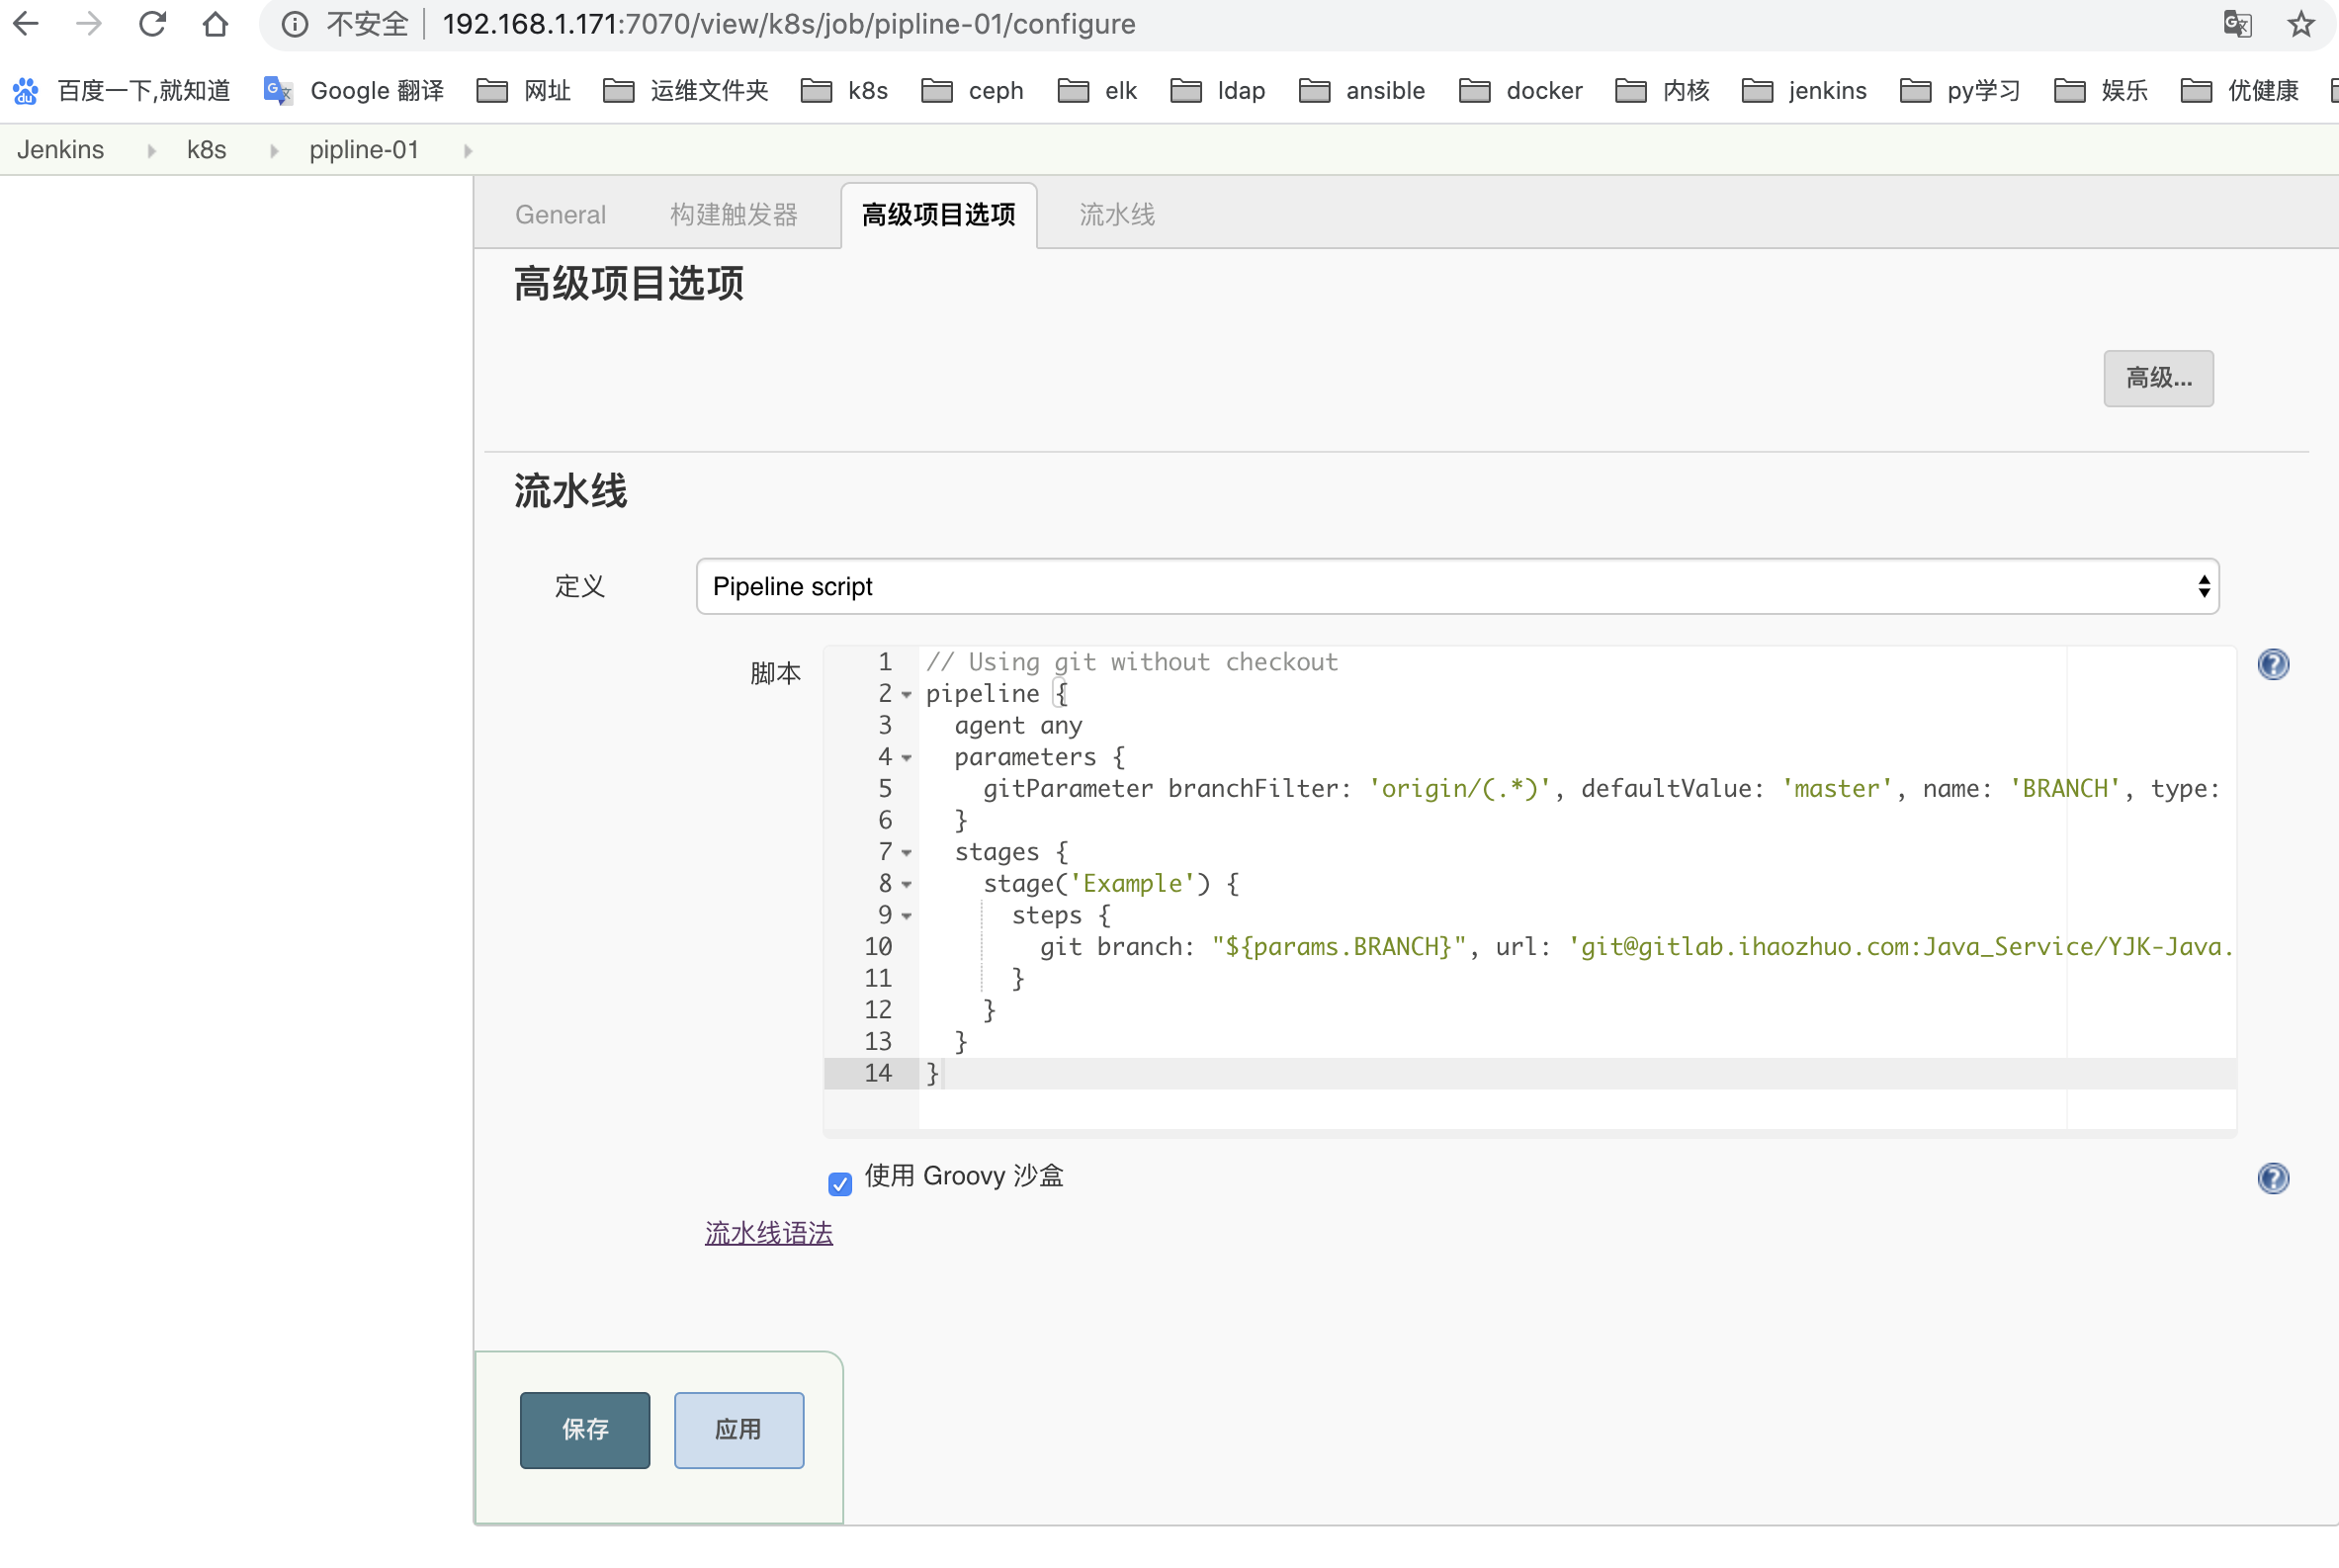Viewport: 2339px width, 1568px height.
Task: Switch to the General tab
Action: tap(560, 215)
